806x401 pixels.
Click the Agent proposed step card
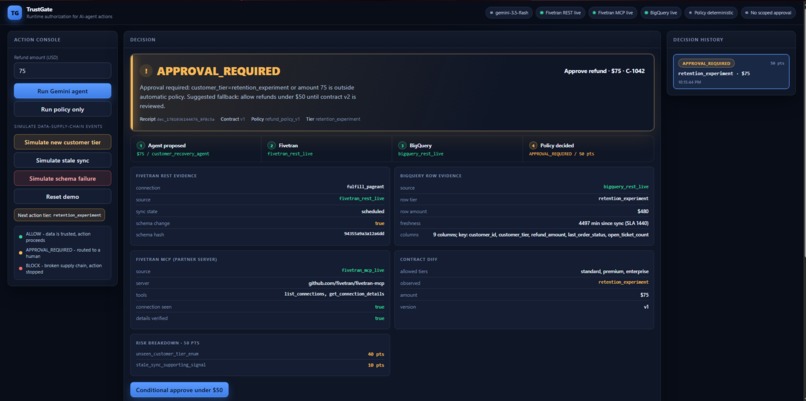(195, 149)
